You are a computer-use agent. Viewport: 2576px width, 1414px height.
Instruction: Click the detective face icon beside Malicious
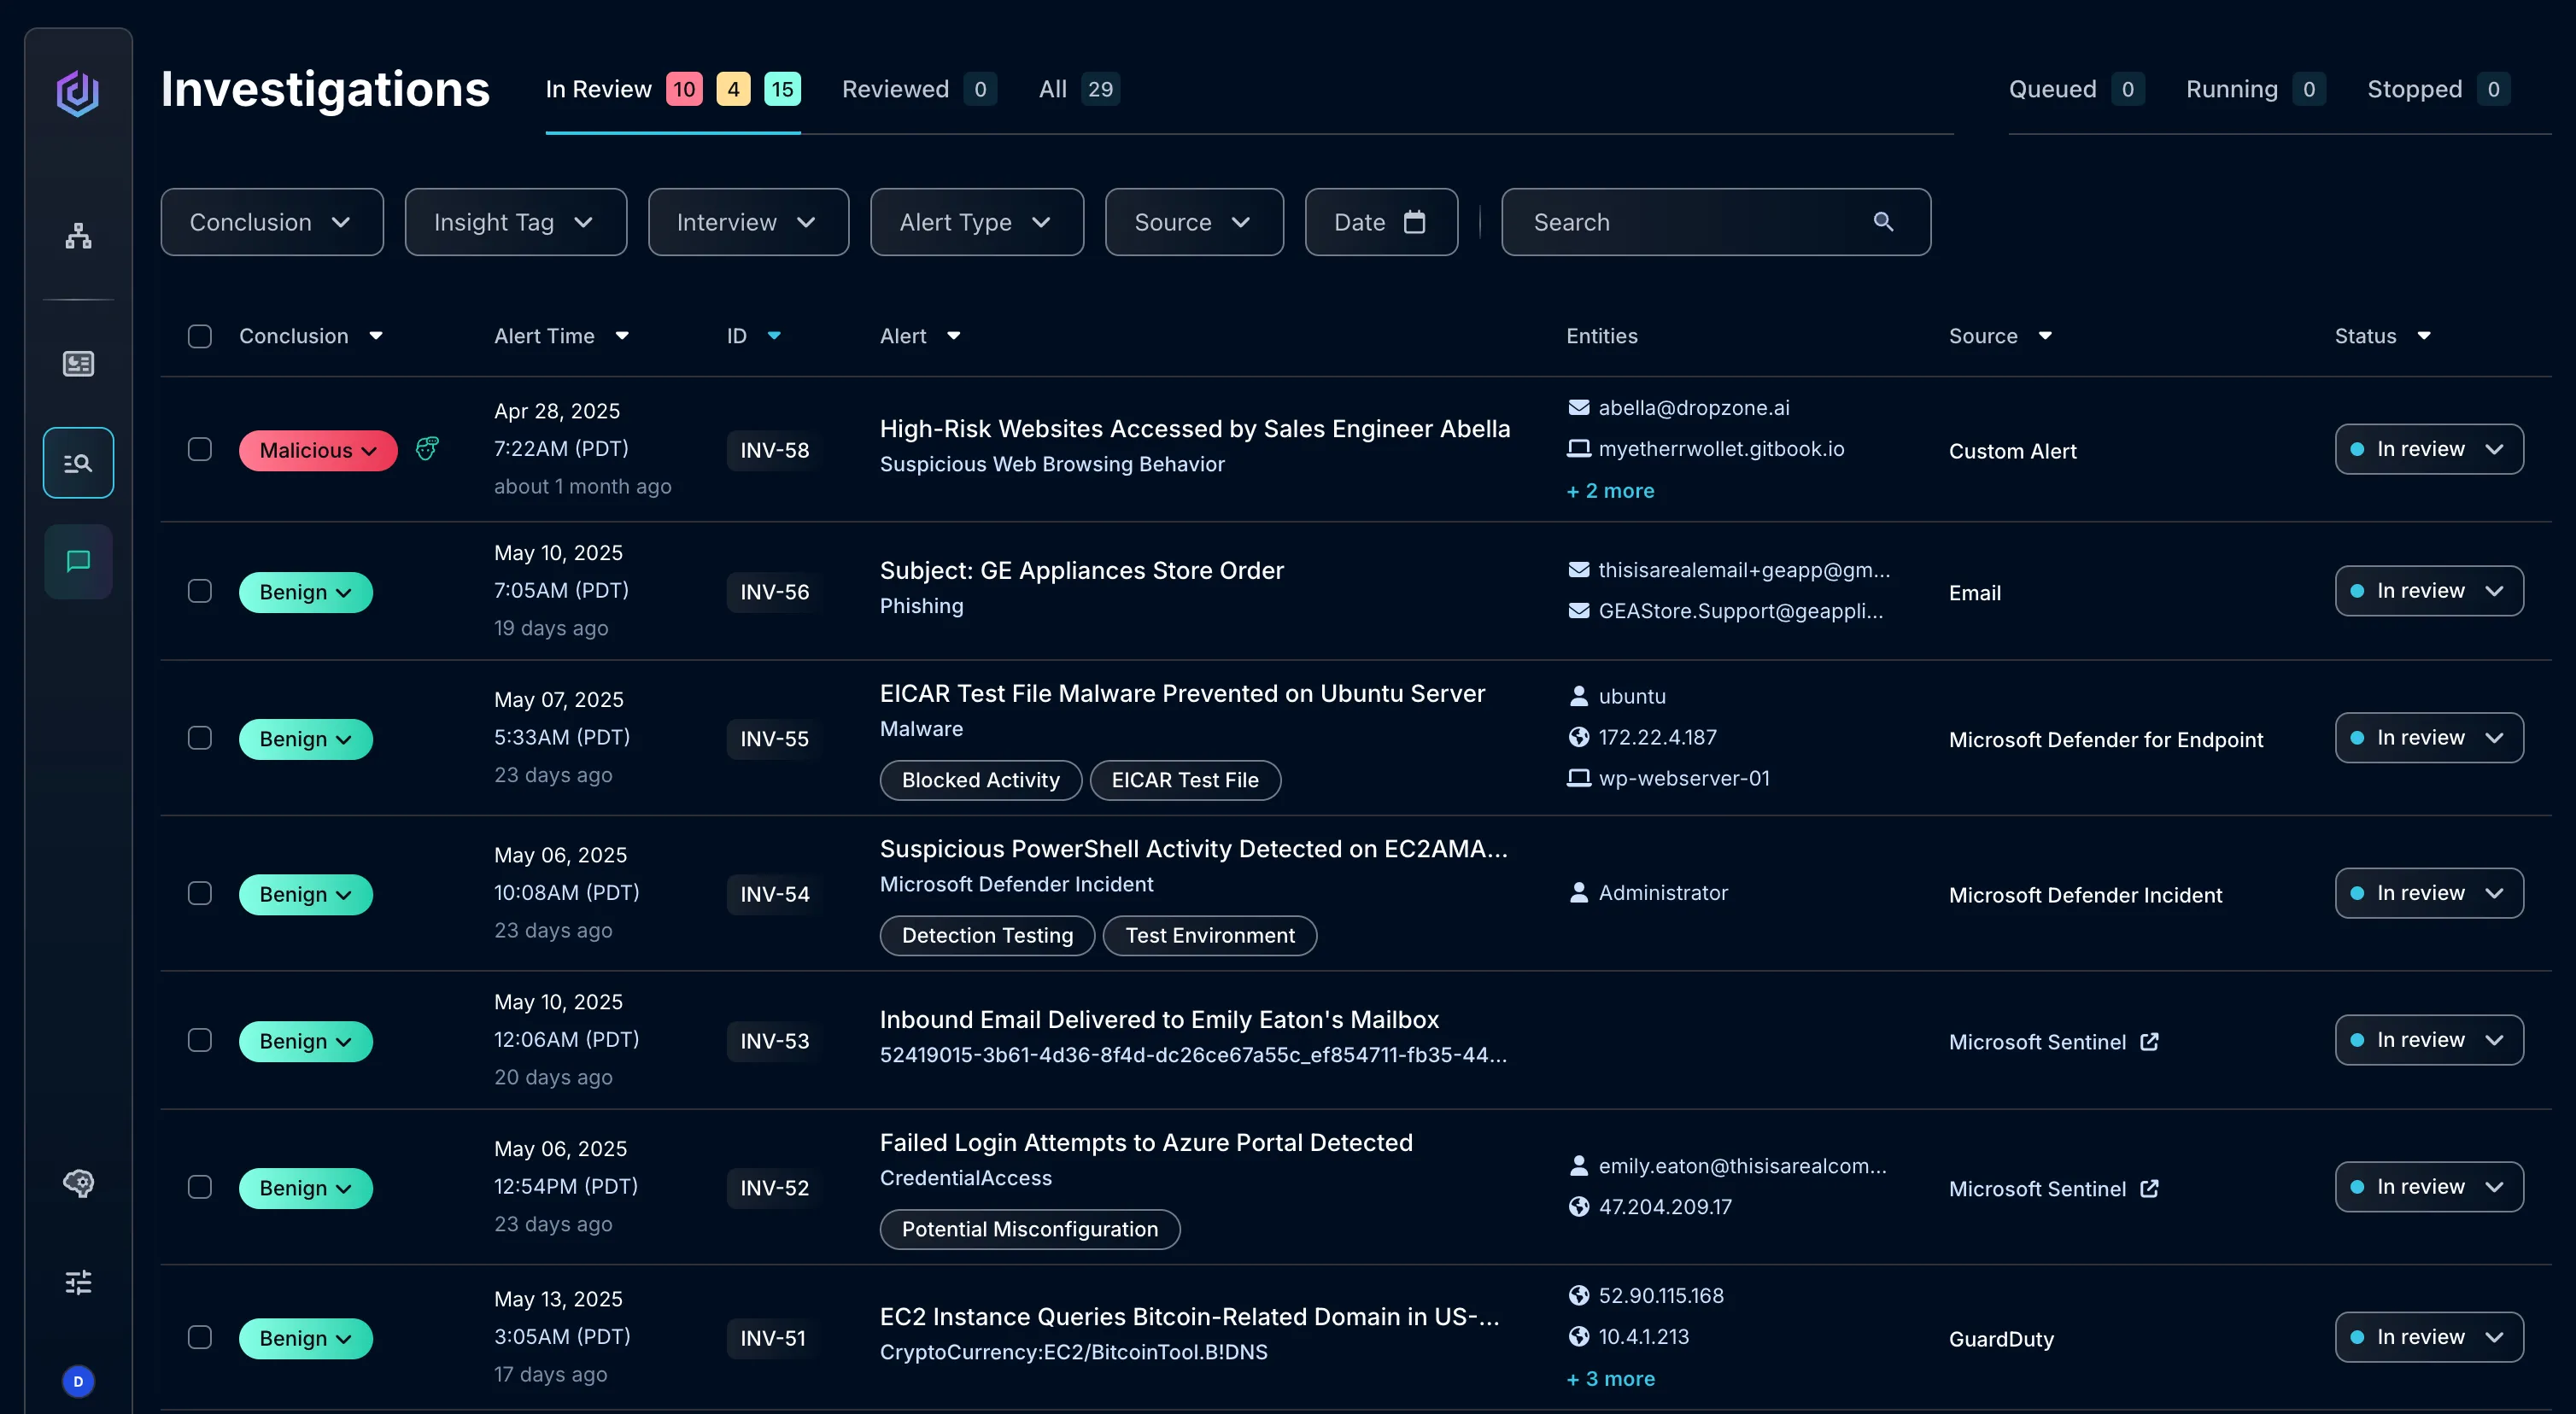(x=427, y=449)
